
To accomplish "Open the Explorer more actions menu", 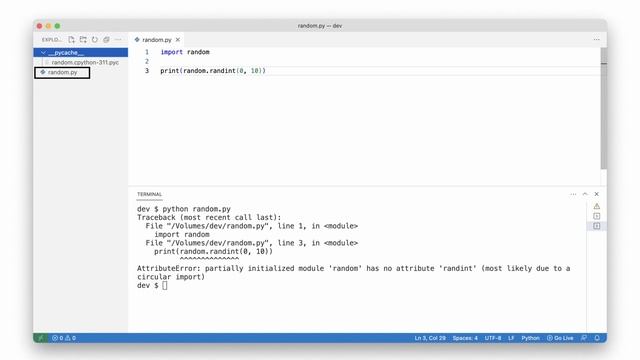I will pos(118,40).
